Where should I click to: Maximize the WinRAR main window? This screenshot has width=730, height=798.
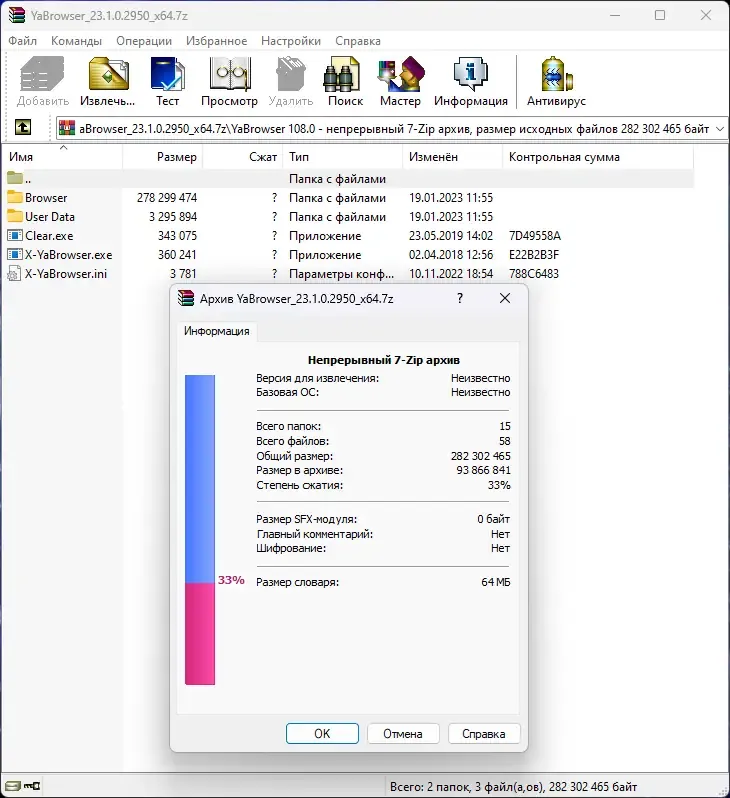pos(660,15)
